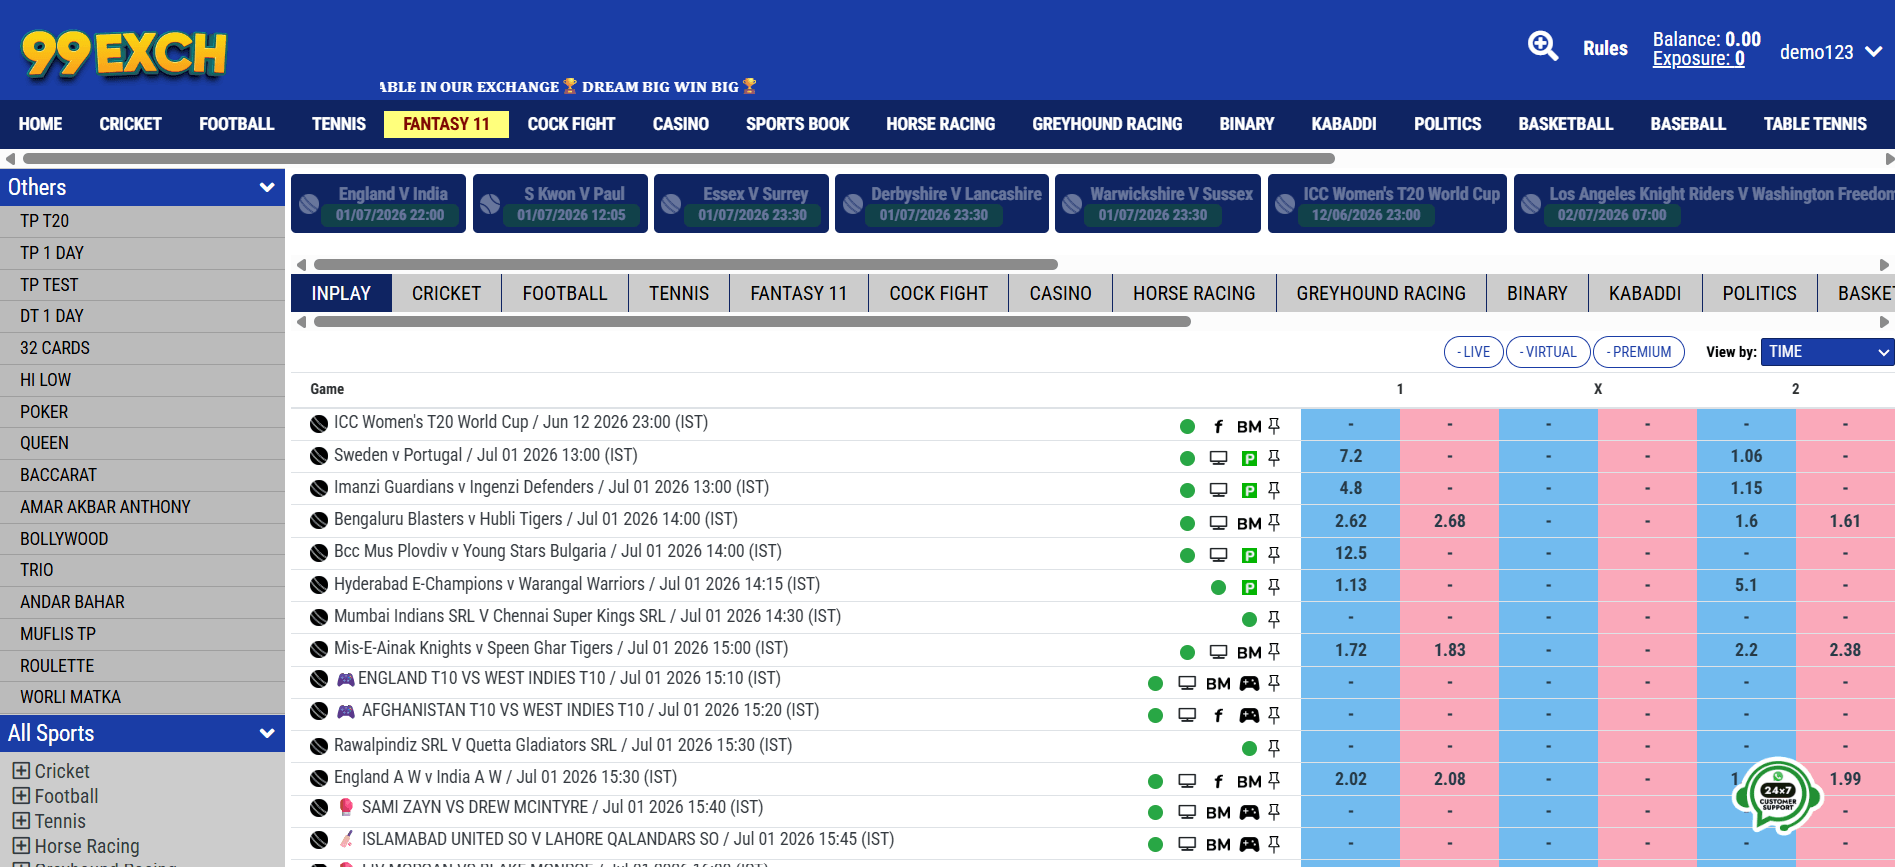The image size is (1895, 867).
Task: Collapse the Others sidebar section
Action: point(142,187)
